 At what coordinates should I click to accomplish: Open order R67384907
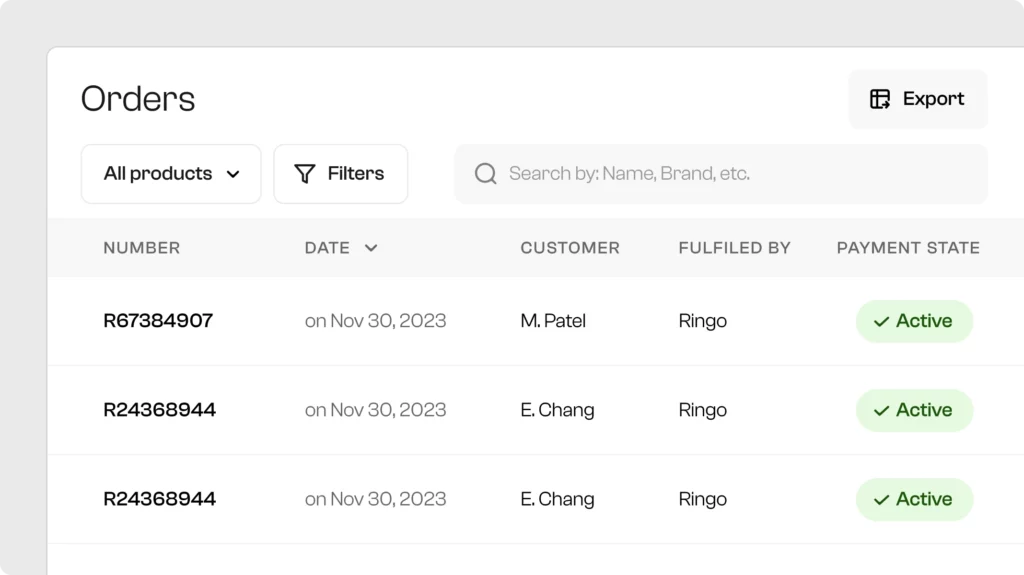coord(158,321)
